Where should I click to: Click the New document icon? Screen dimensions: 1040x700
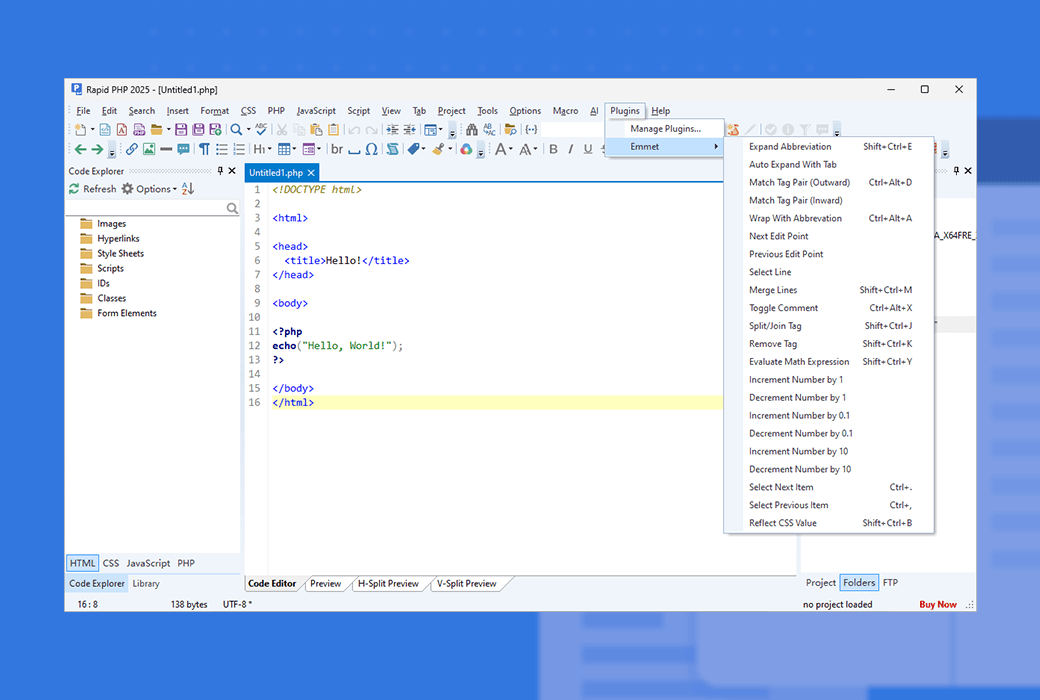point(80,129)
